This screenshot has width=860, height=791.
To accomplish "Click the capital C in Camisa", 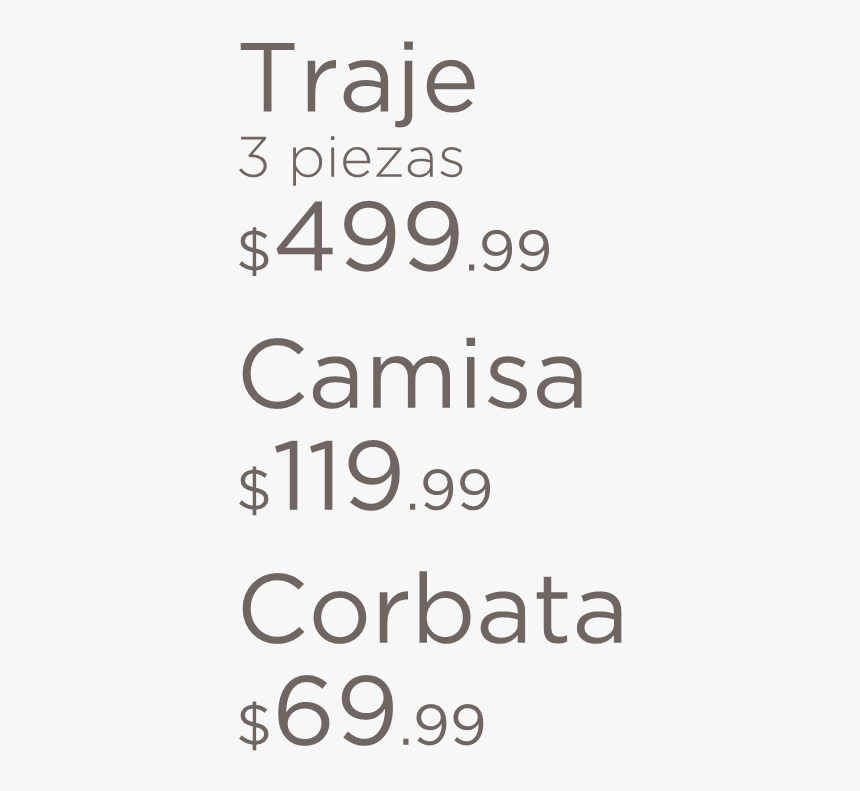I will coord(273,374).
